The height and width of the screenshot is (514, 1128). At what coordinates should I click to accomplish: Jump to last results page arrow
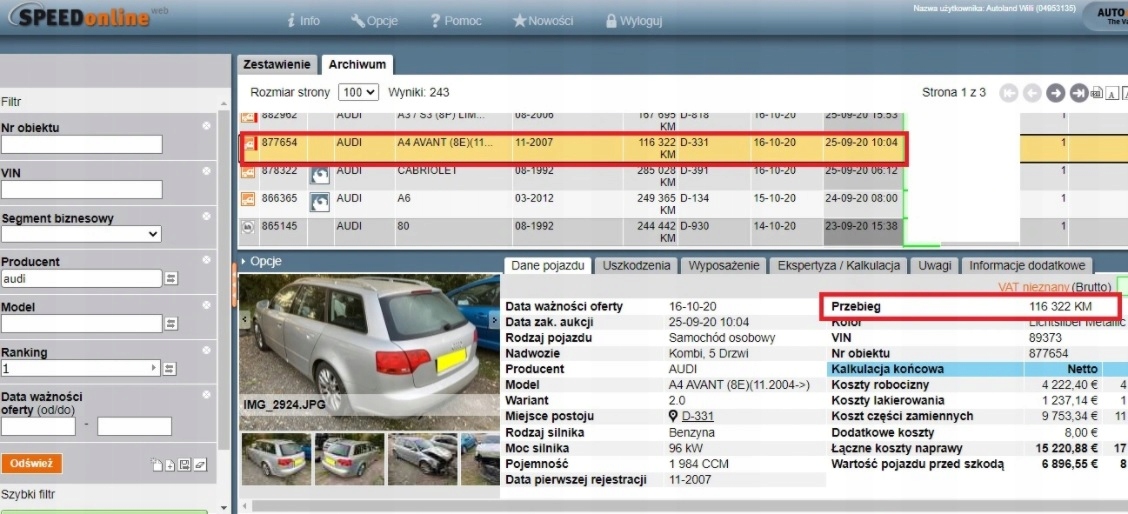[x=1078, y=93]
